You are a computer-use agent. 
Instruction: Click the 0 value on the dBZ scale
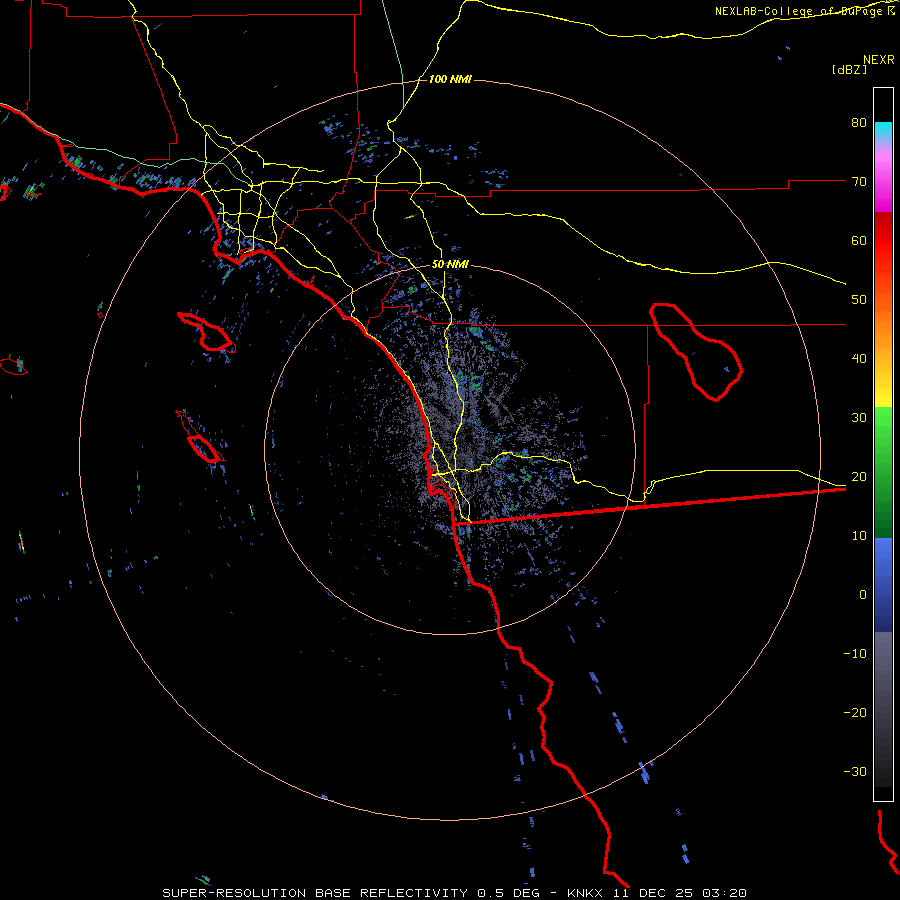[x=863, y=595]
